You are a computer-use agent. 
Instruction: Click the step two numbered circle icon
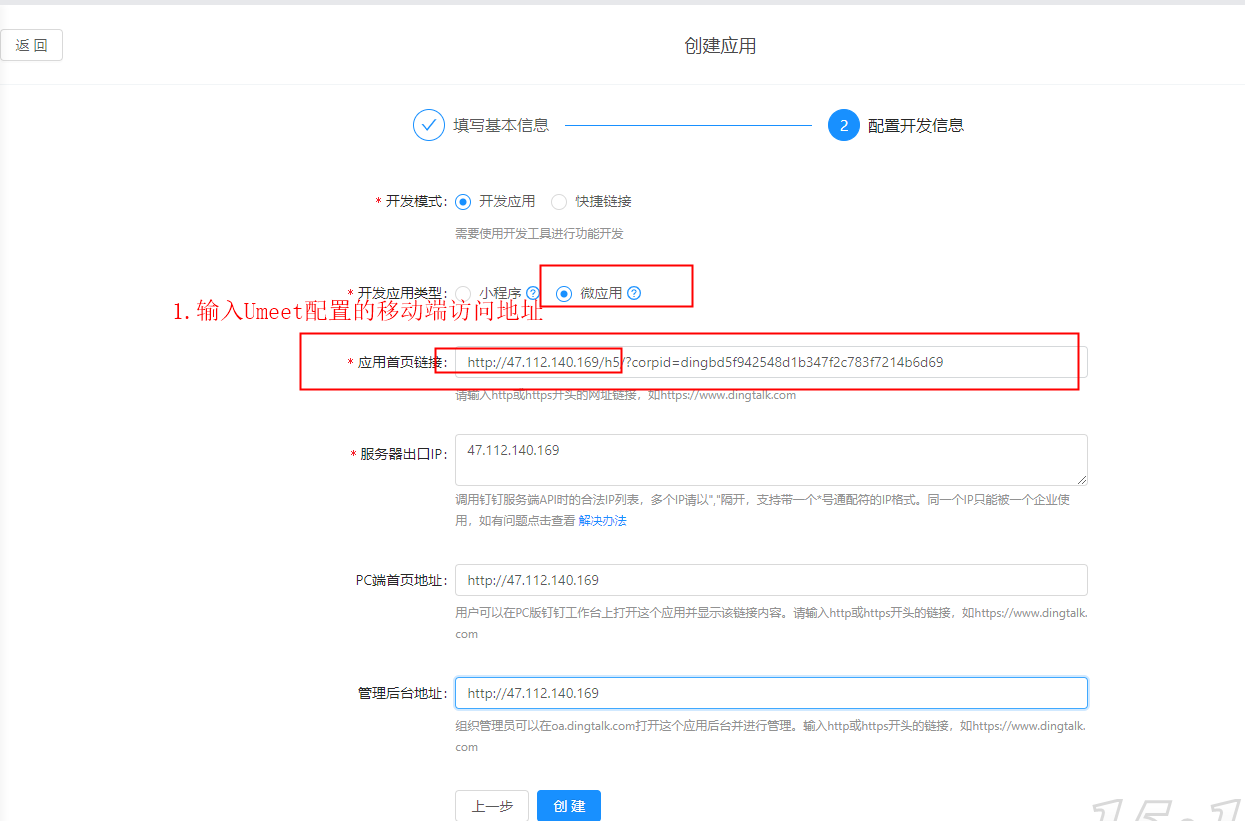tap(843, 125)
